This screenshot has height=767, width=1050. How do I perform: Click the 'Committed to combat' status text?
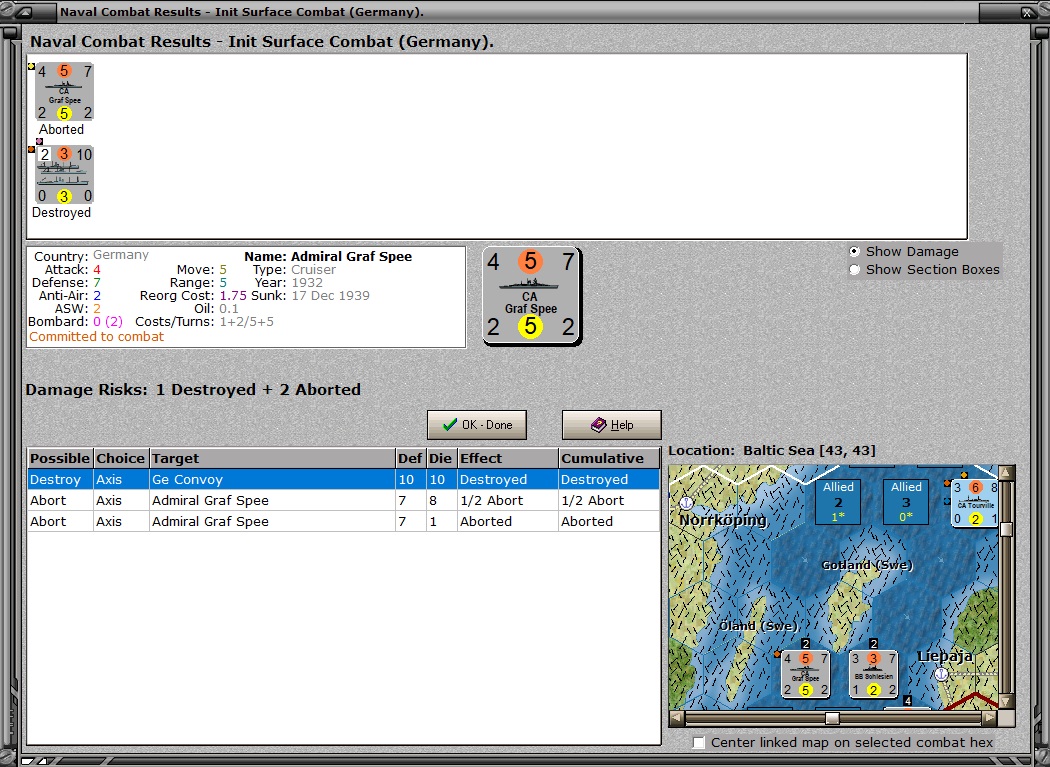(96, 337)
